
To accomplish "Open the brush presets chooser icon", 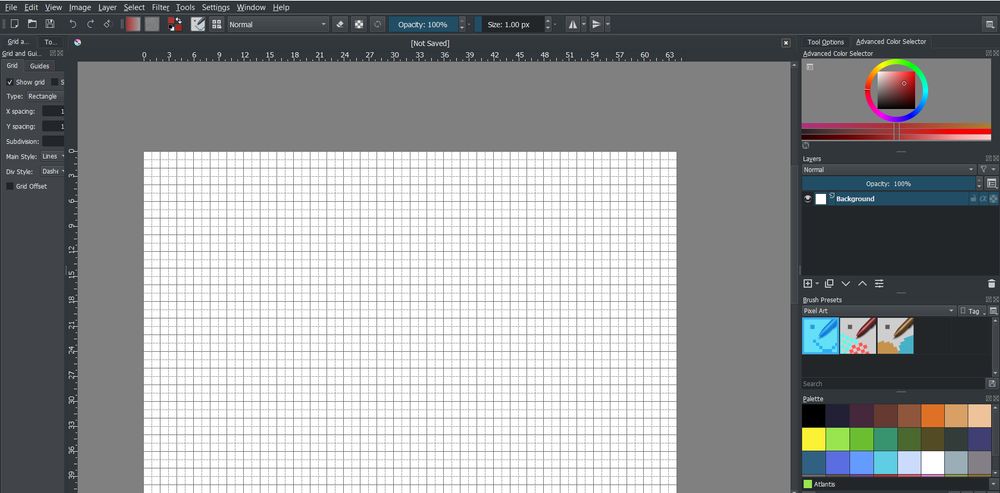I will 217,24.
